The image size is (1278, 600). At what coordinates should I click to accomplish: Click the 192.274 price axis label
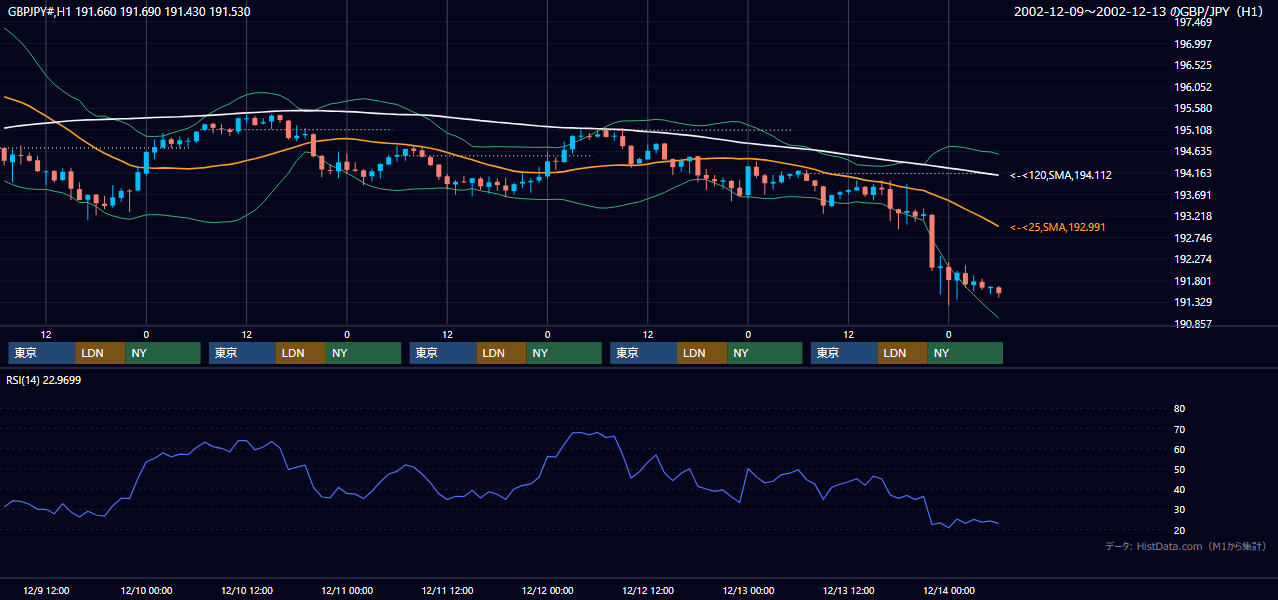pos(1193,260)
